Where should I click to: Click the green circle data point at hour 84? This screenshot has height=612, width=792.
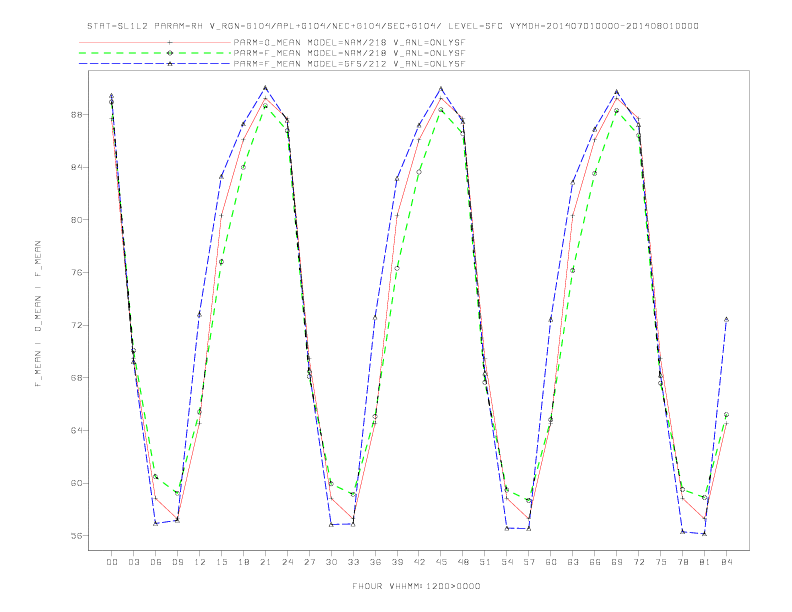(726, 415)
